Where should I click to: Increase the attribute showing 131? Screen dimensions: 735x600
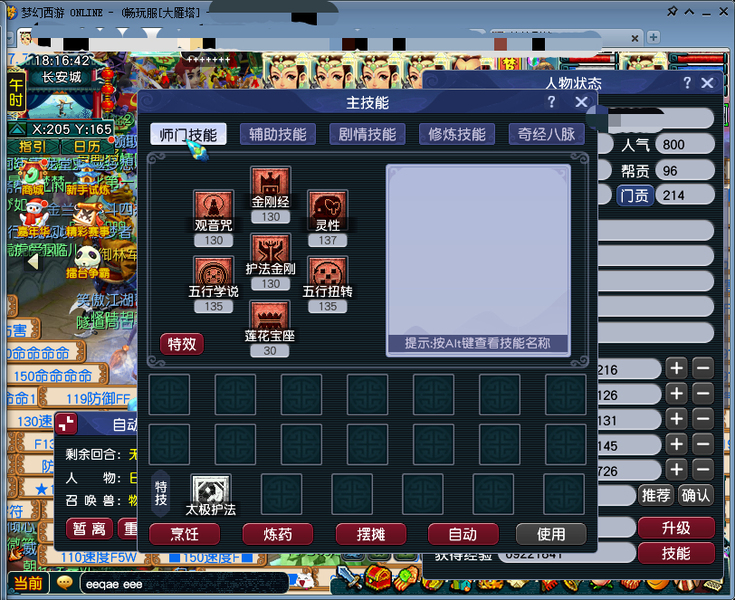[676, 419]
